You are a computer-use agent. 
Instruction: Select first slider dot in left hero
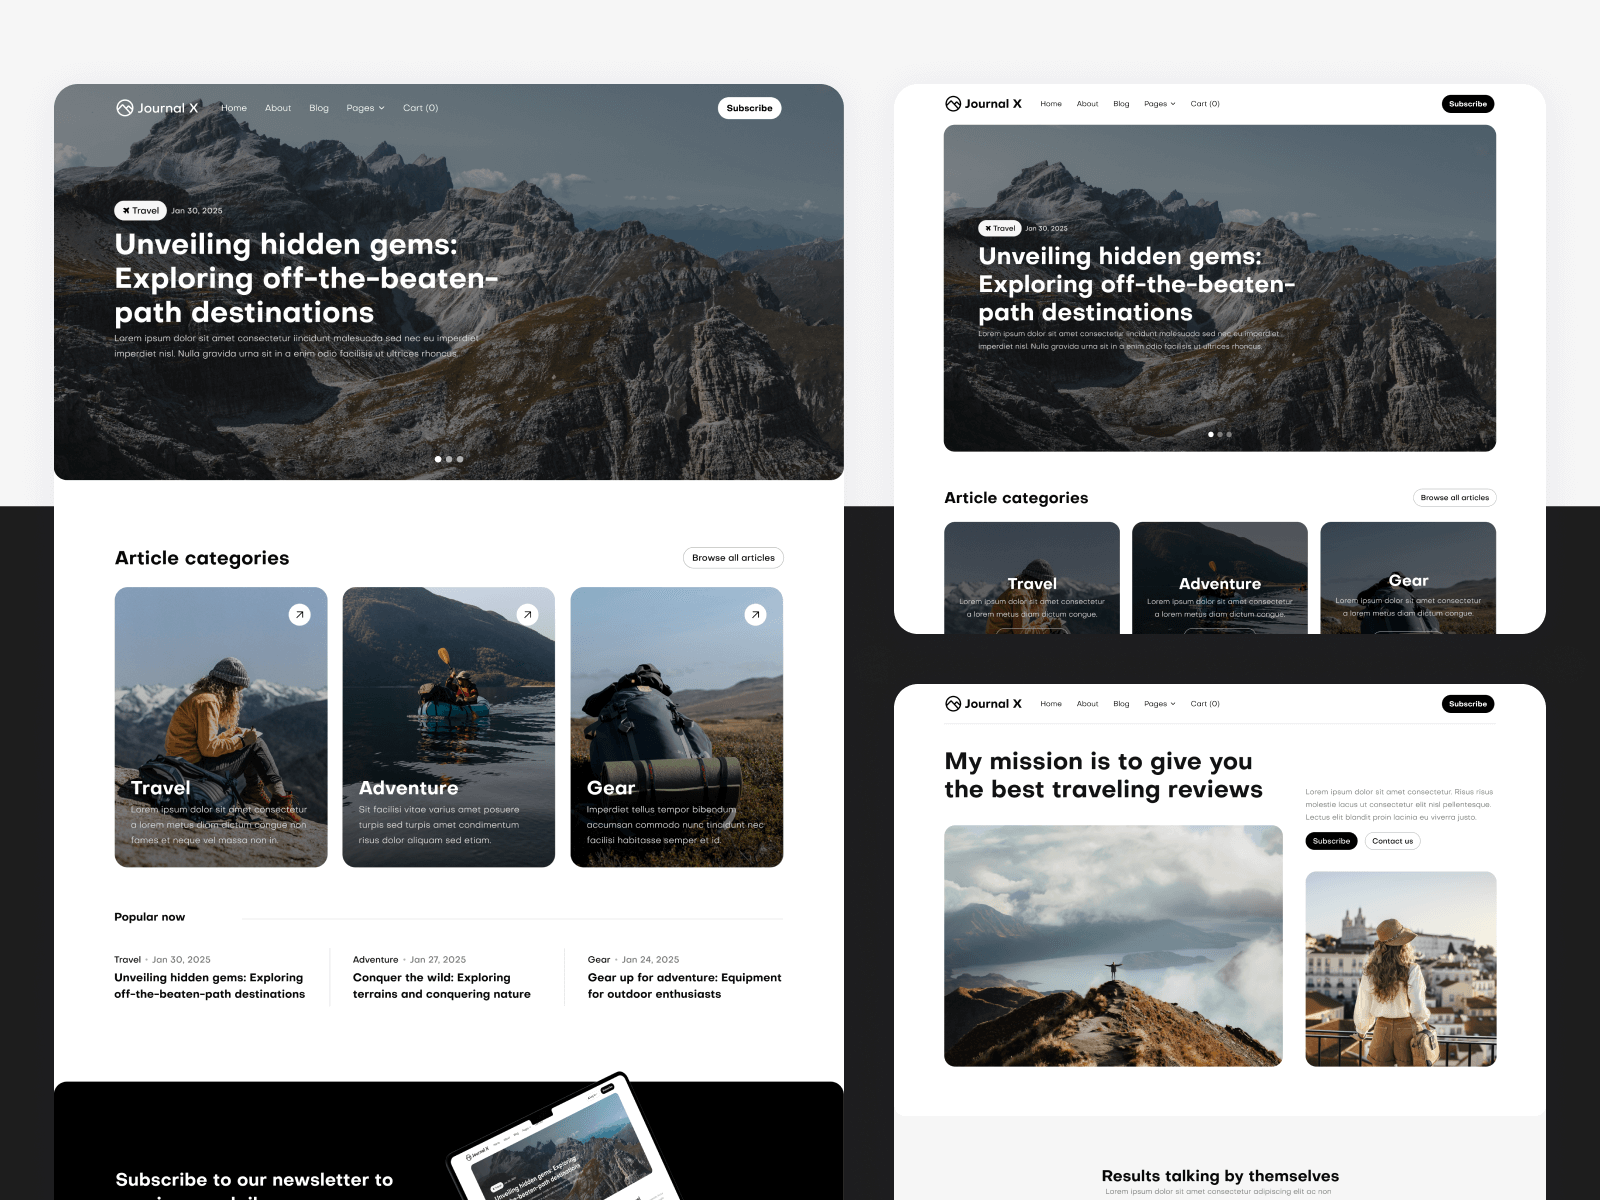click(x=438, y=459)
